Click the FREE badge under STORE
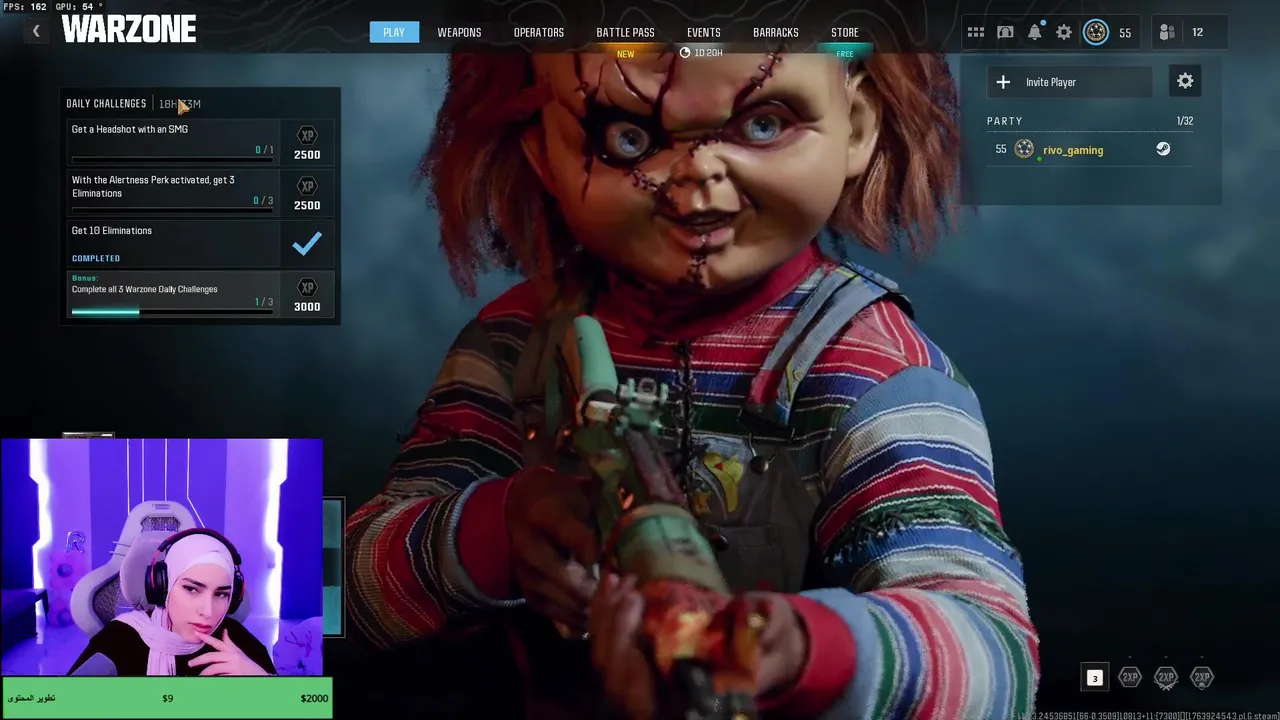This screenshot has height=720, width=1280. click(x=845, y=54)
